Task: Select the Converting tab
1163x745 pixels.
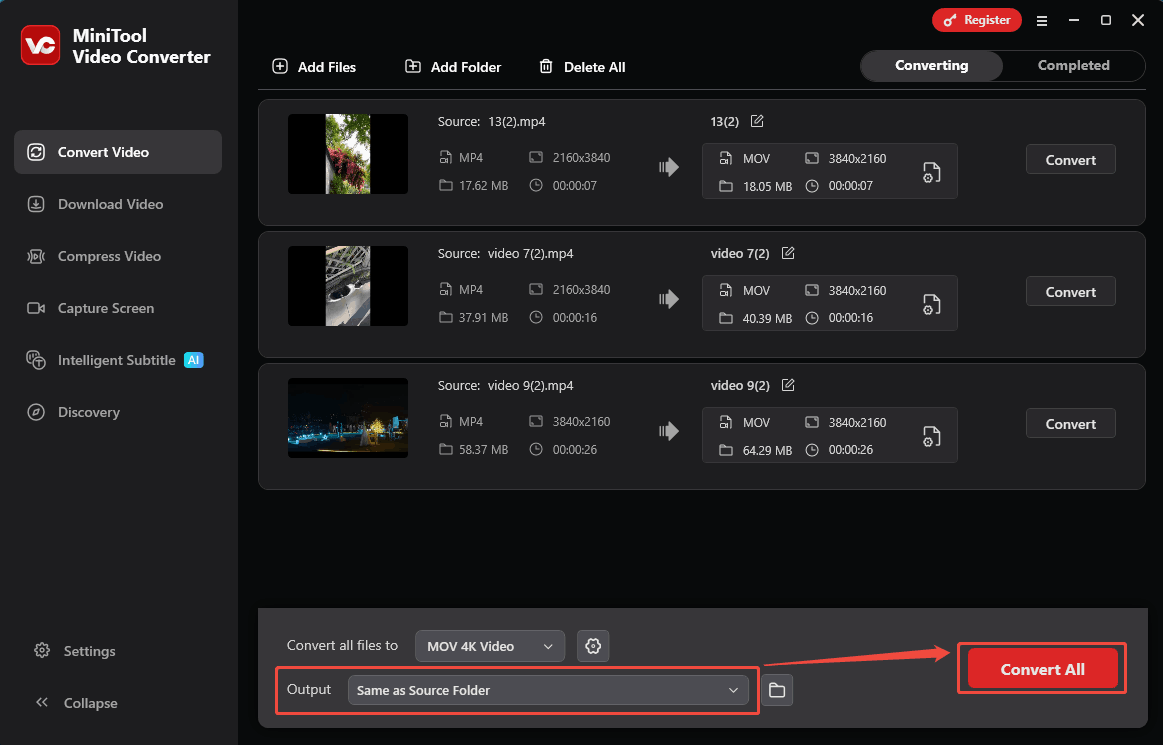Action: [930, 65]
